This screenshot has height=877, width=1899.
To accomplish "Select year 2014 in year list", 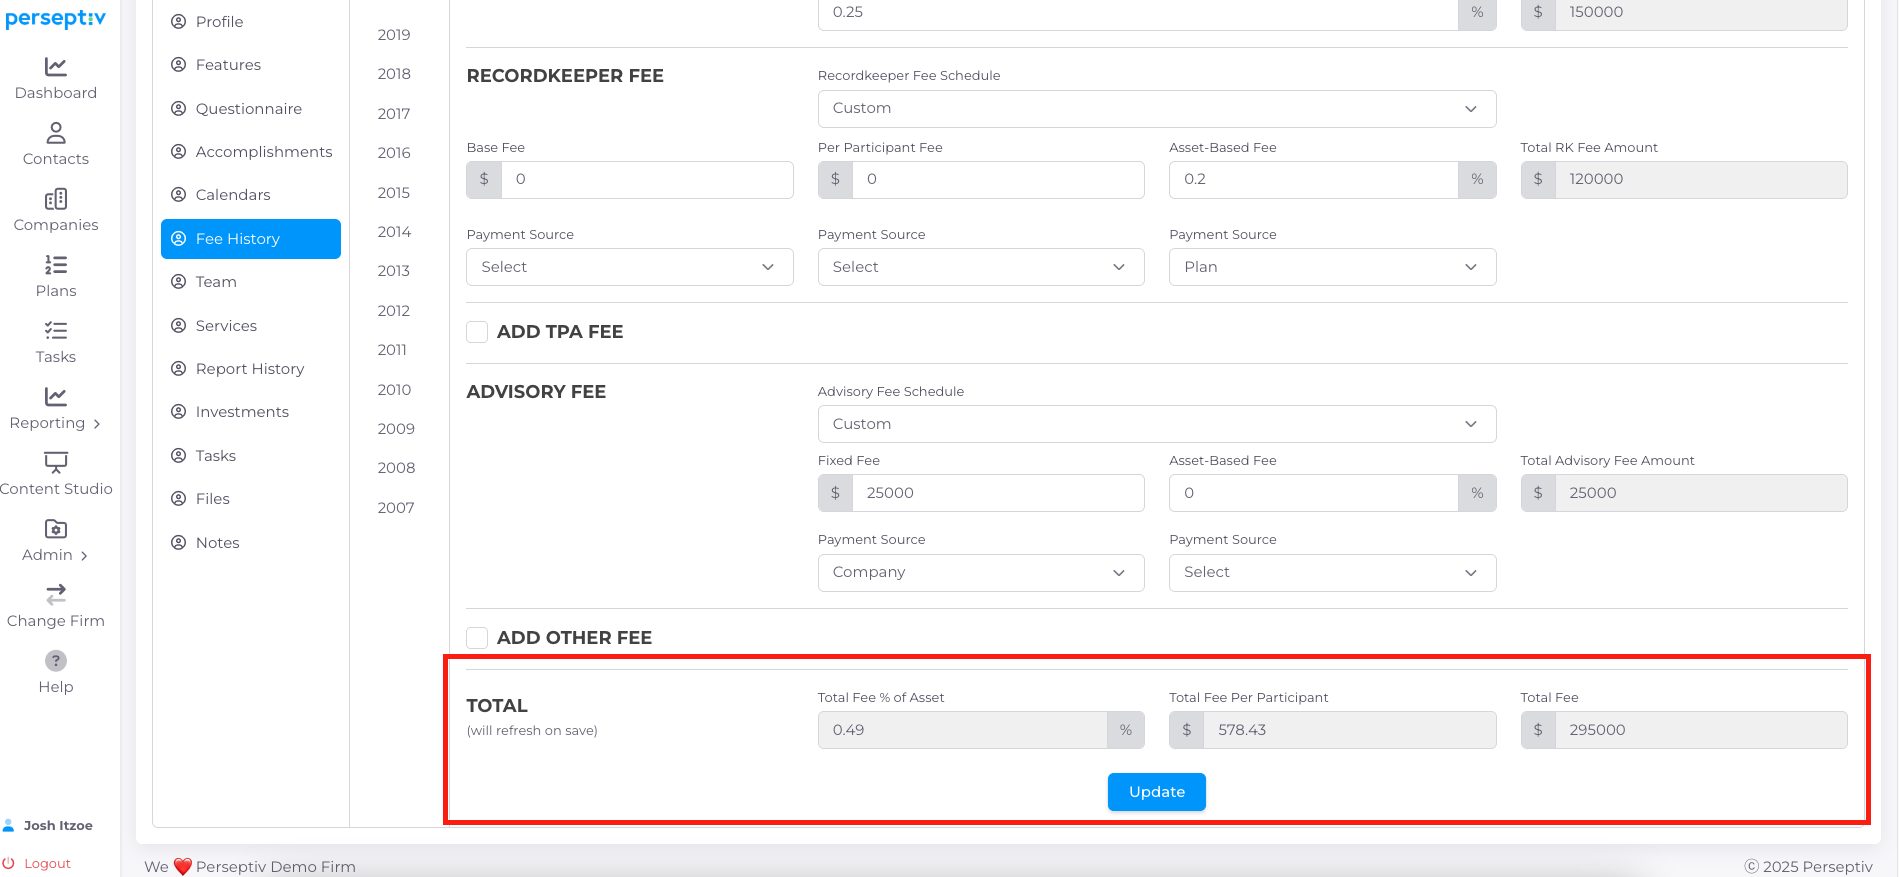I will coord(394,232).
